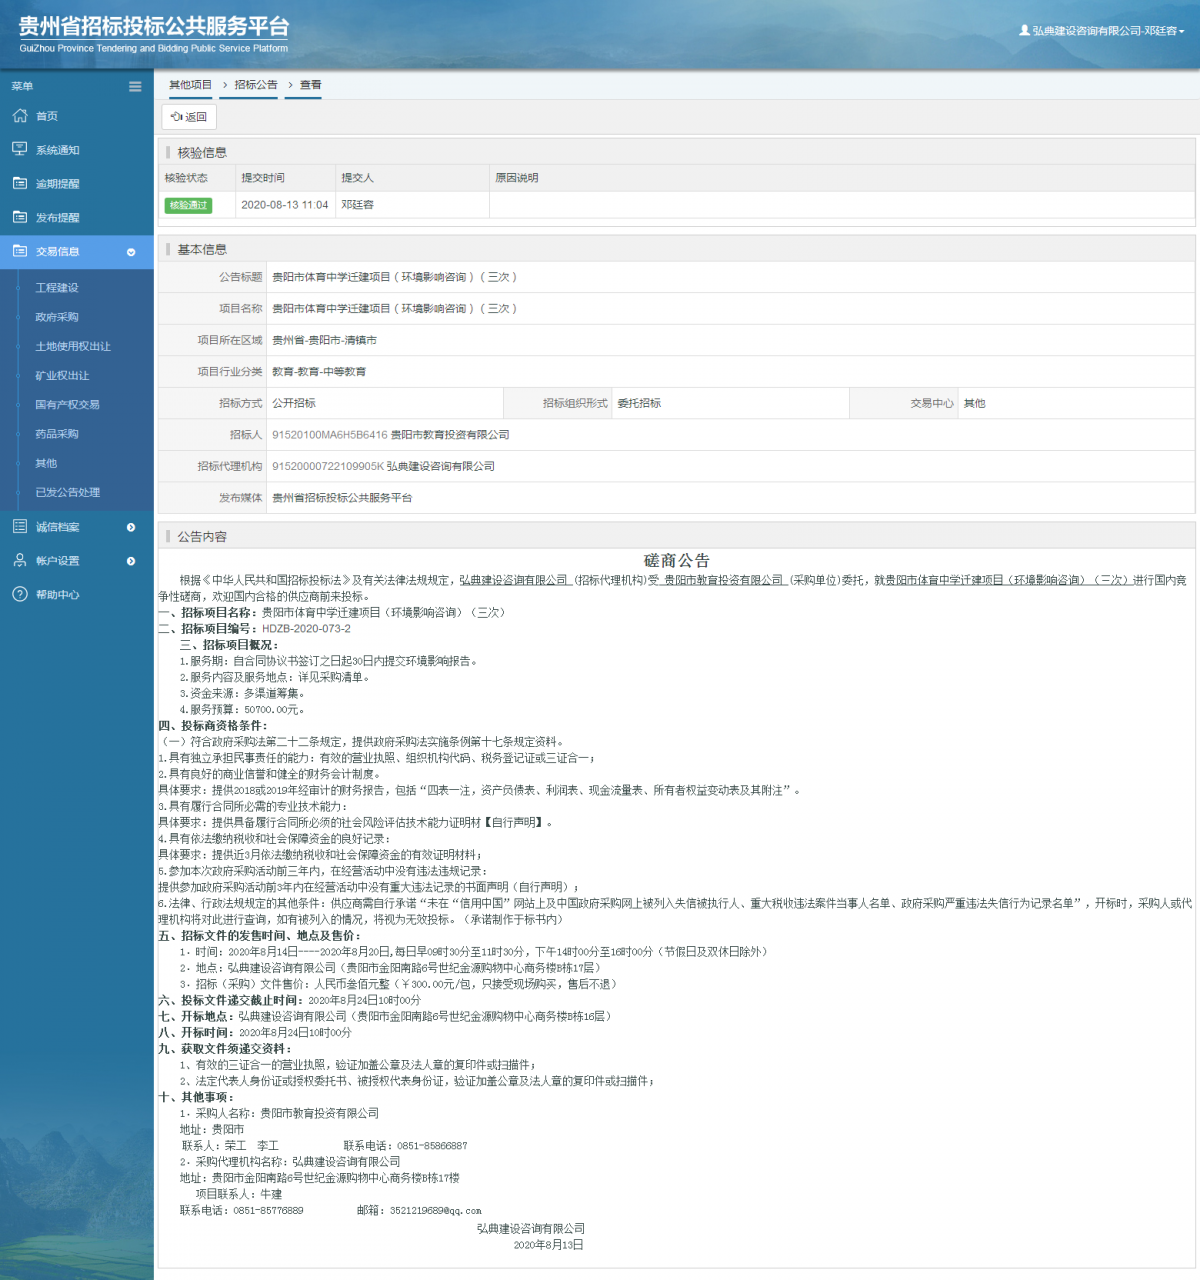Viewport: 1200px width, 1280px height.
Task: Select 工程建设 in the sidebar
Action: [x=57, y=288]
